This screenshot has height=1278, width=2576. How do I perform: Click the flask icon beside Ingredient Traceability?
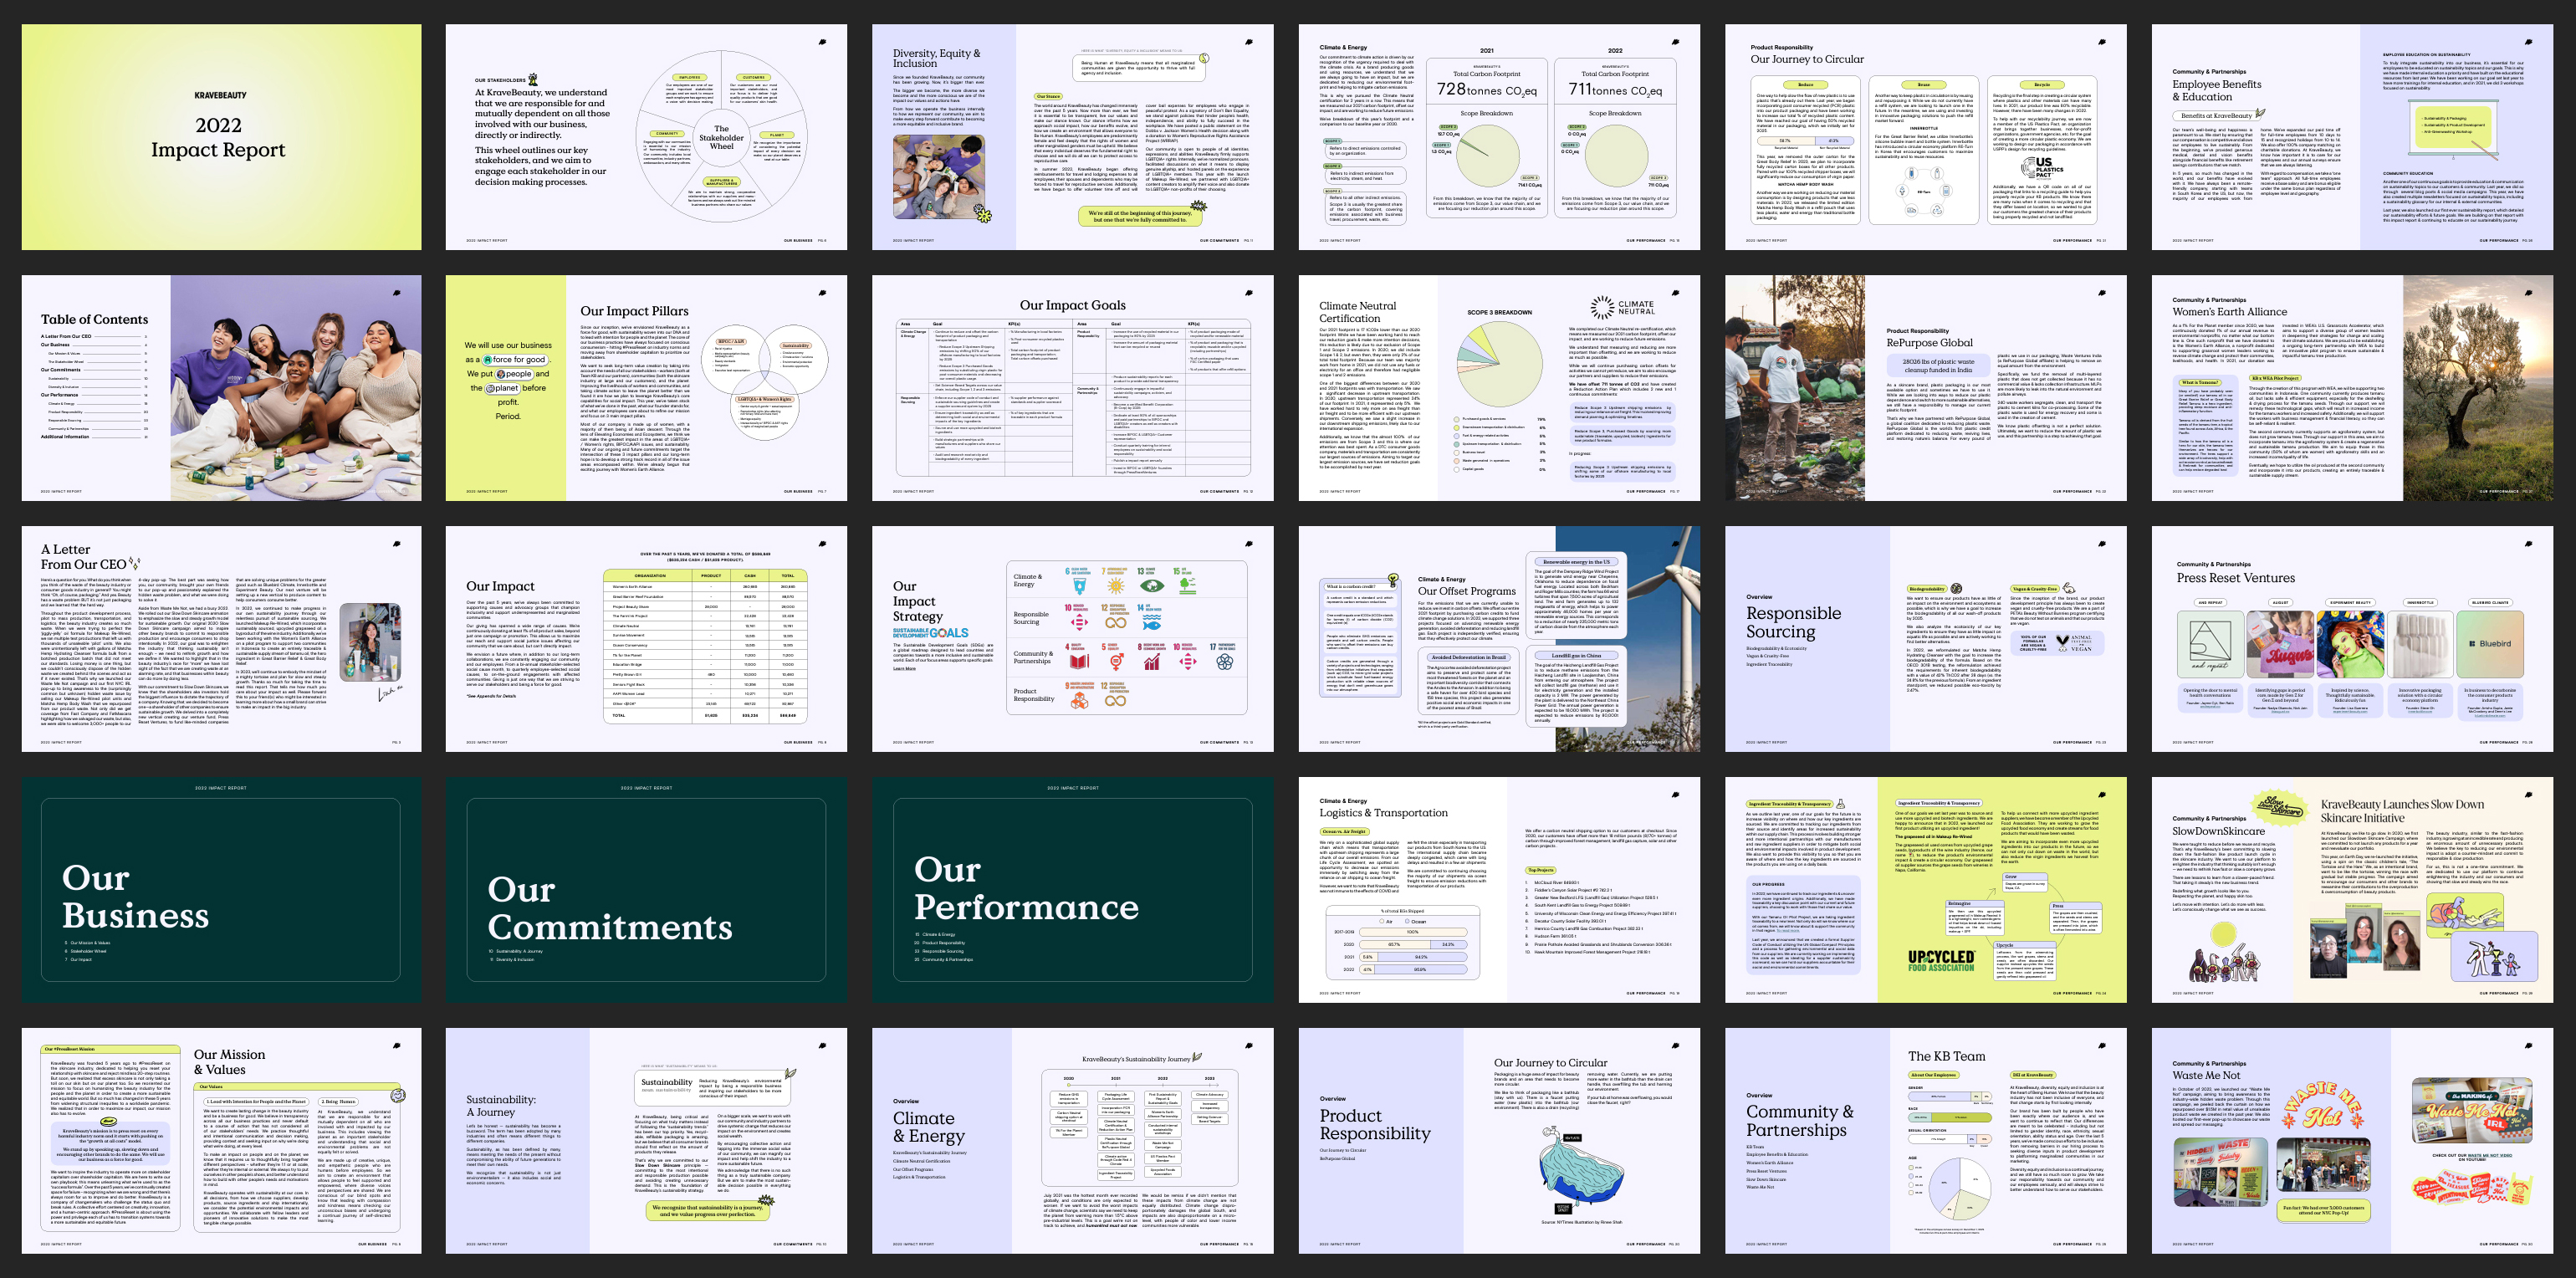[x=1841, y=804]
